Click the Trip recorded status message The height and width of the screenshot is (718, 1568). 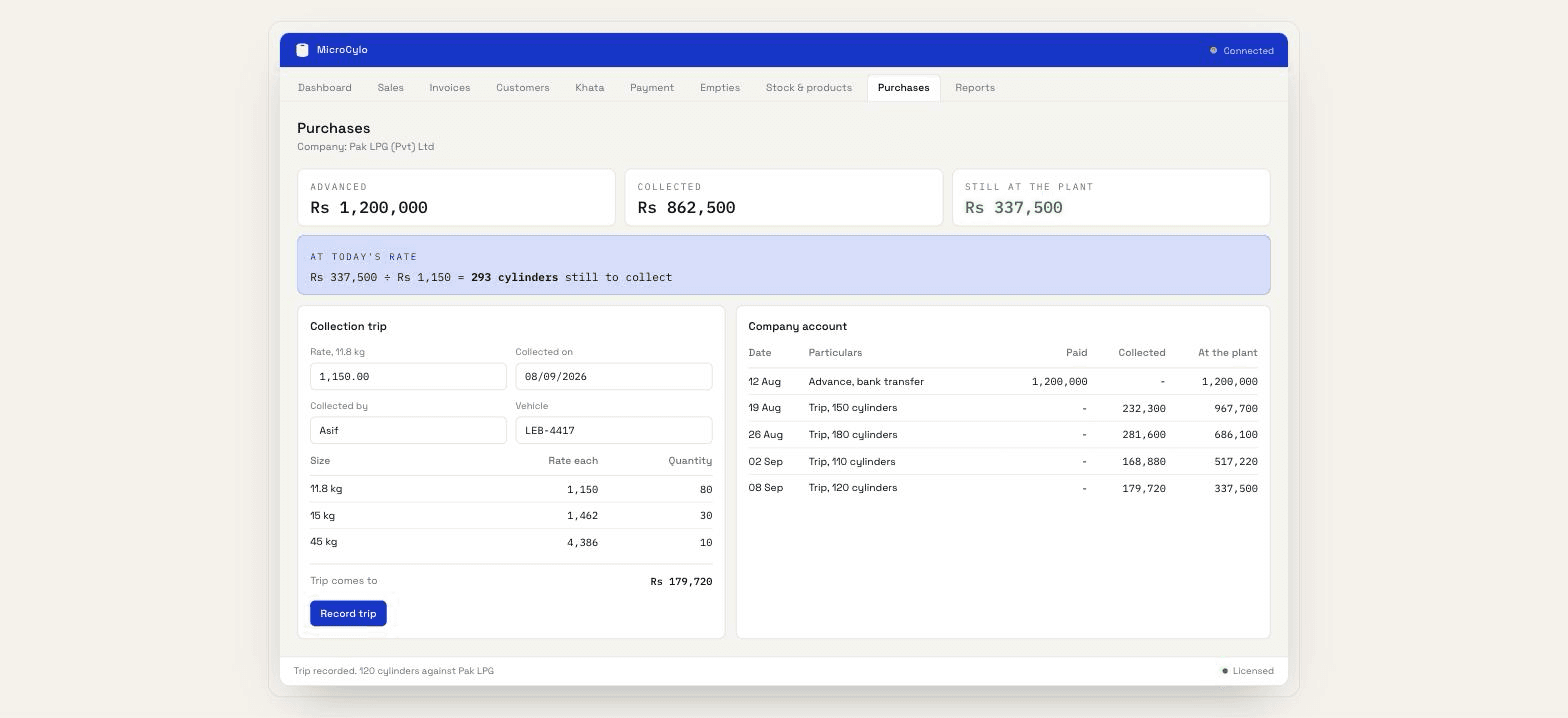[x=394, y=671]
